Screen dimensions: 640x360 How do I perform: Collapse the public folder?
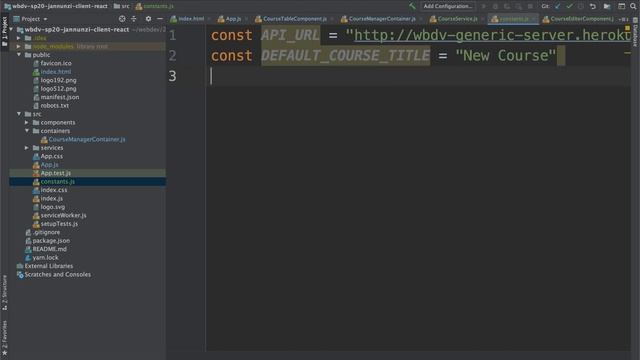pos(19,55)
